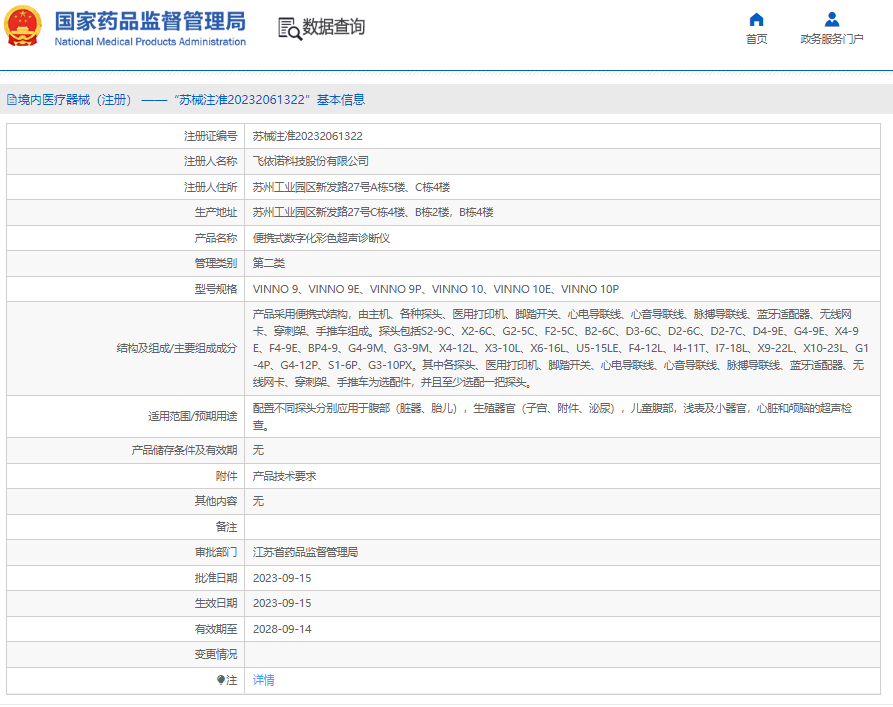
Task: Click the expiry date 2028-09-14
Action: 282,630
